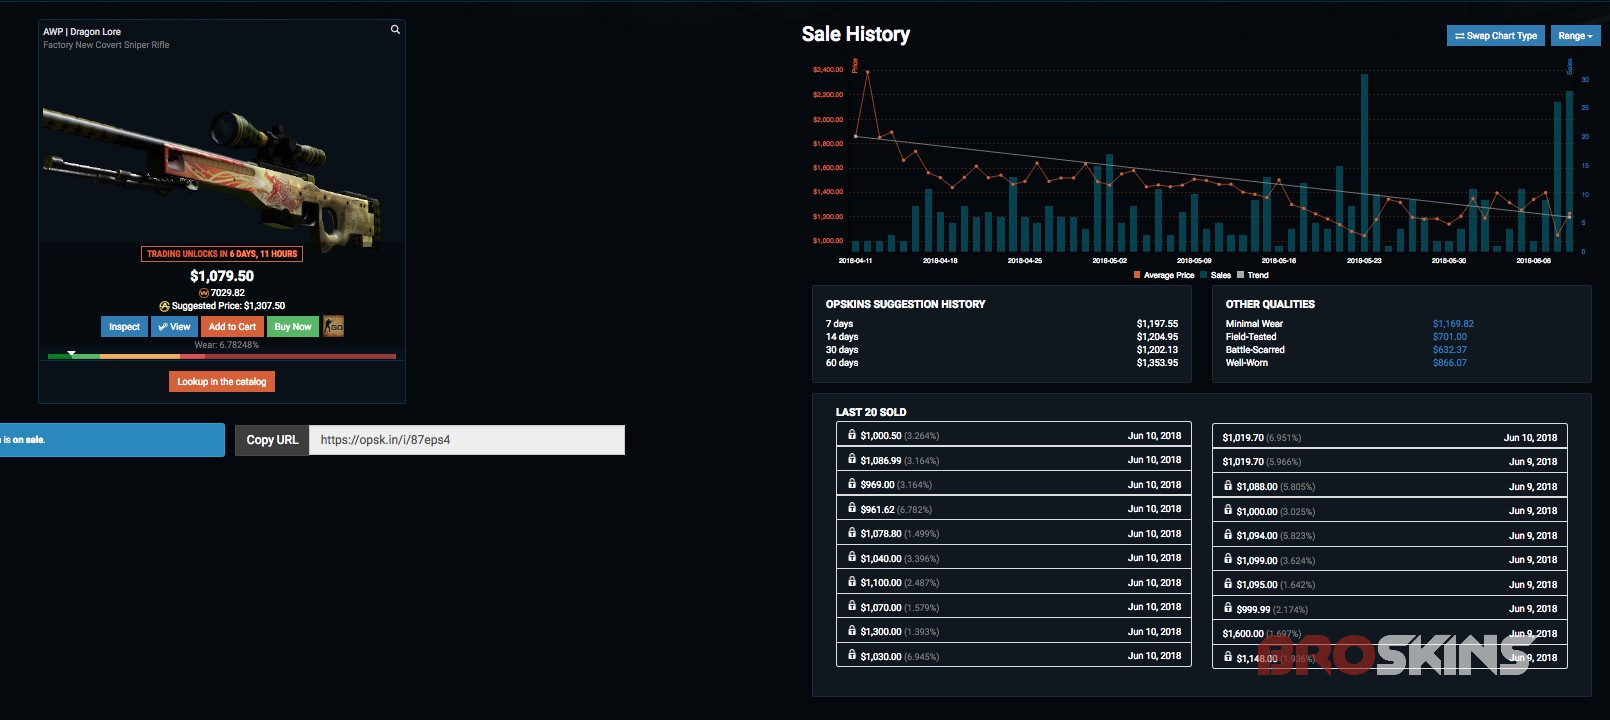
Task: Click the Swap Chart Type button
Action: [x=1496, y=36]
